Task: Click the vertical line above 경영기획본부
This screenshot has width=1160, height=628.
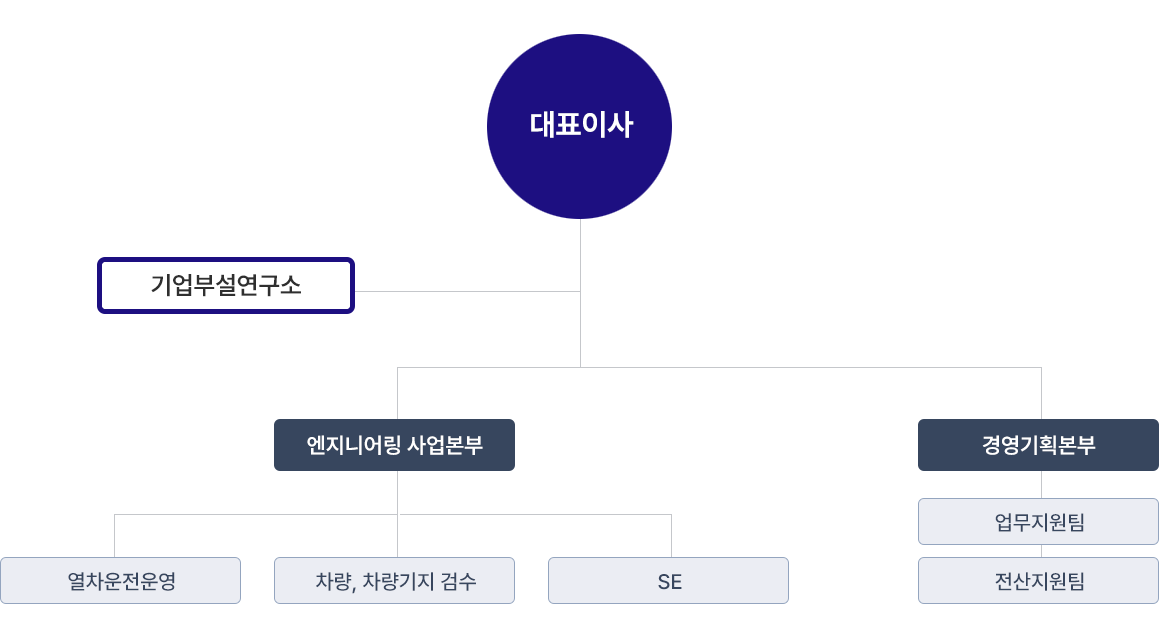Action: [1041, 393]
